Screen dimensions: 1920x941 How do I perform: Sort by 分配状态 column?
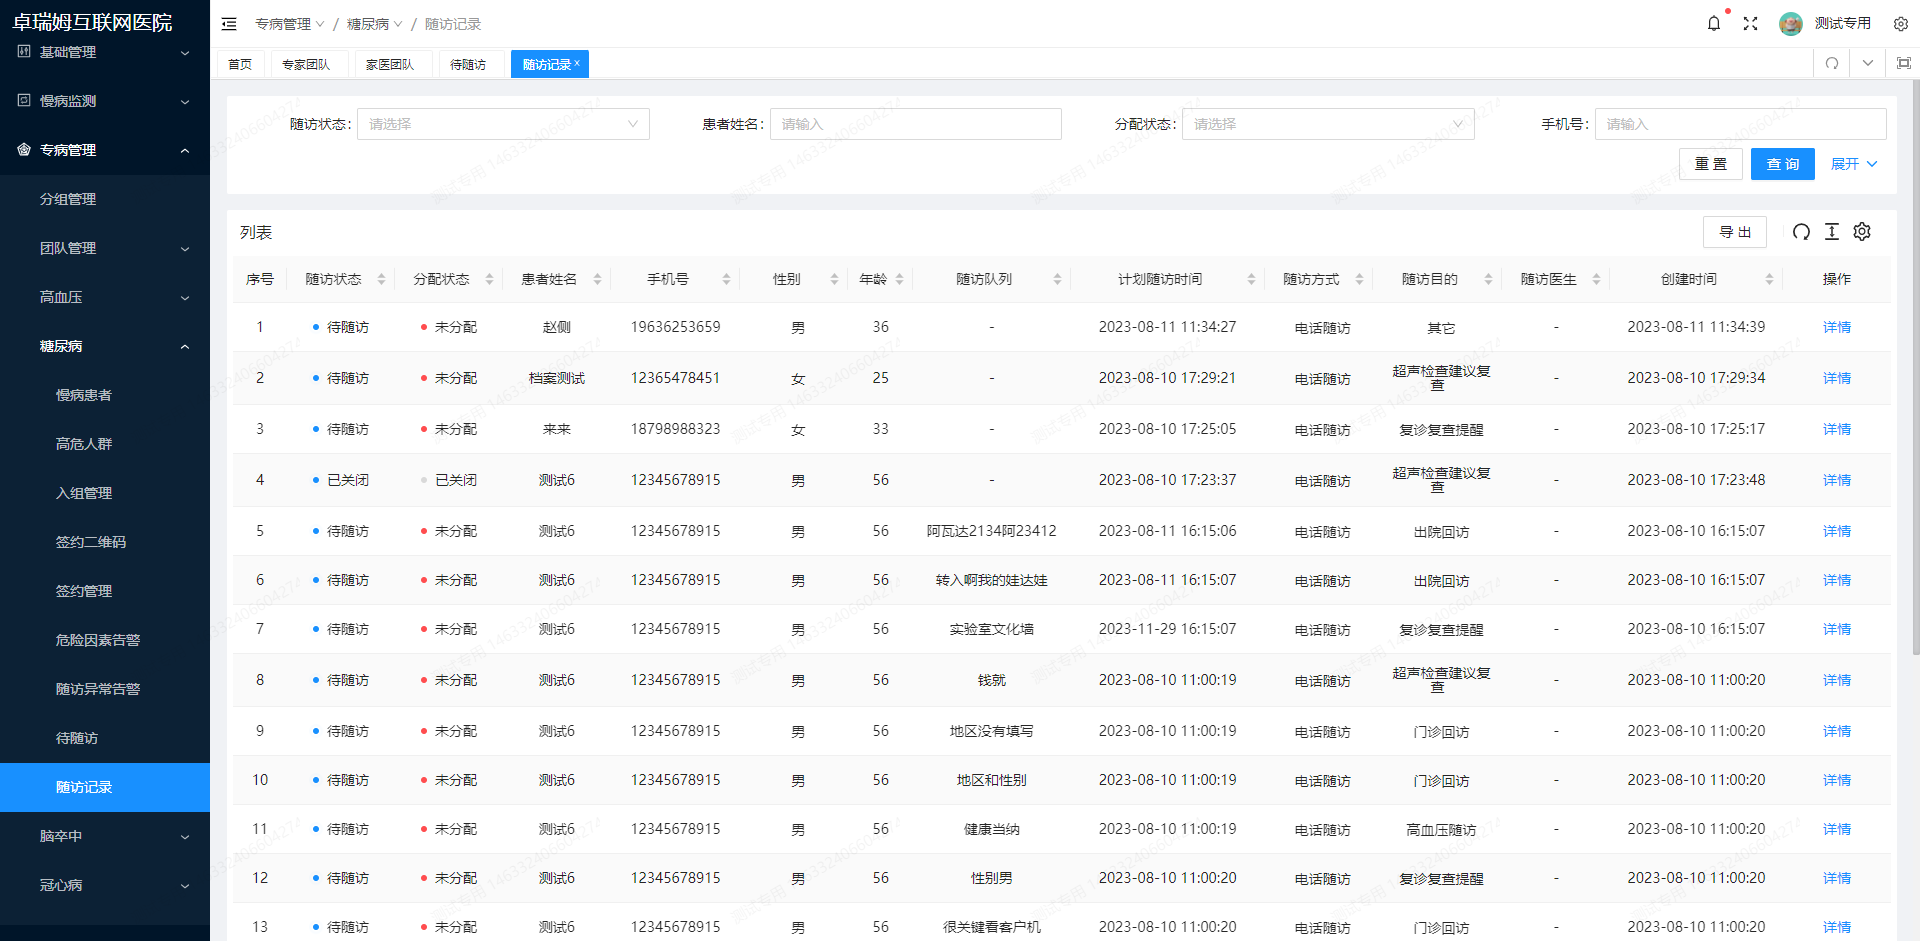489,279
